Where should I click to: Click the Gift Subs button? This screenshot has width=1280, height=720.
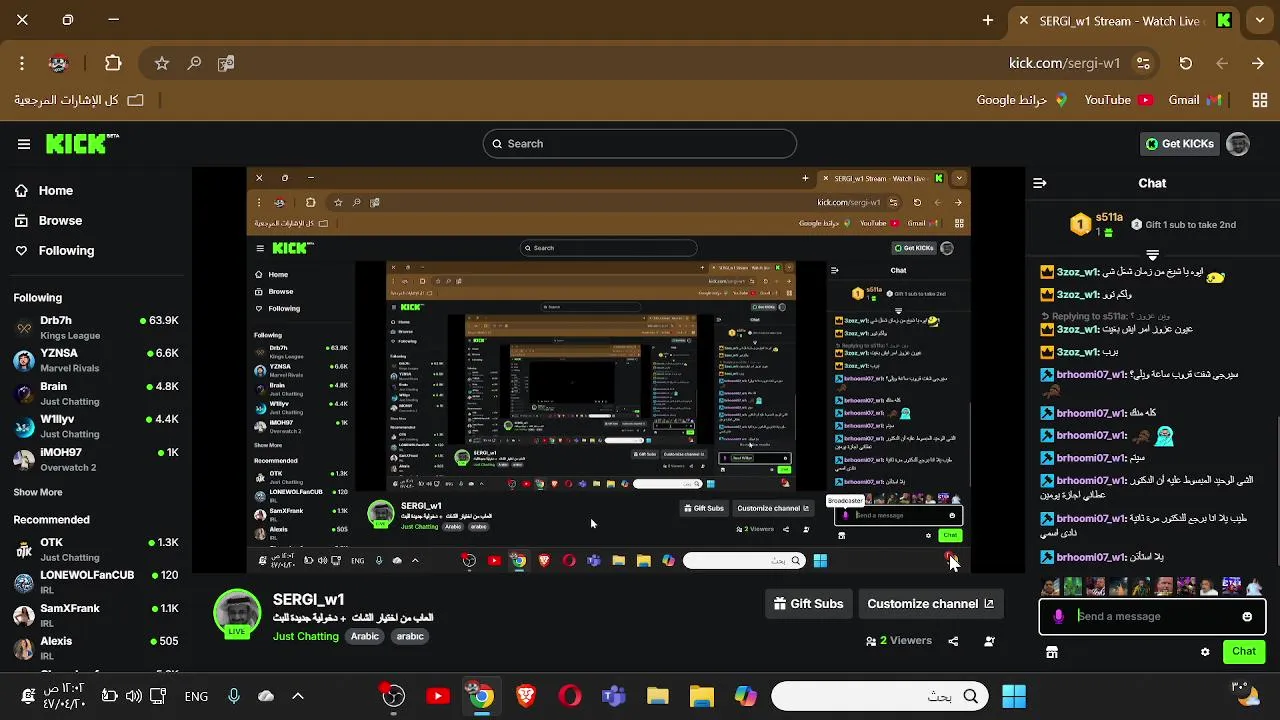tap(808, 604)
